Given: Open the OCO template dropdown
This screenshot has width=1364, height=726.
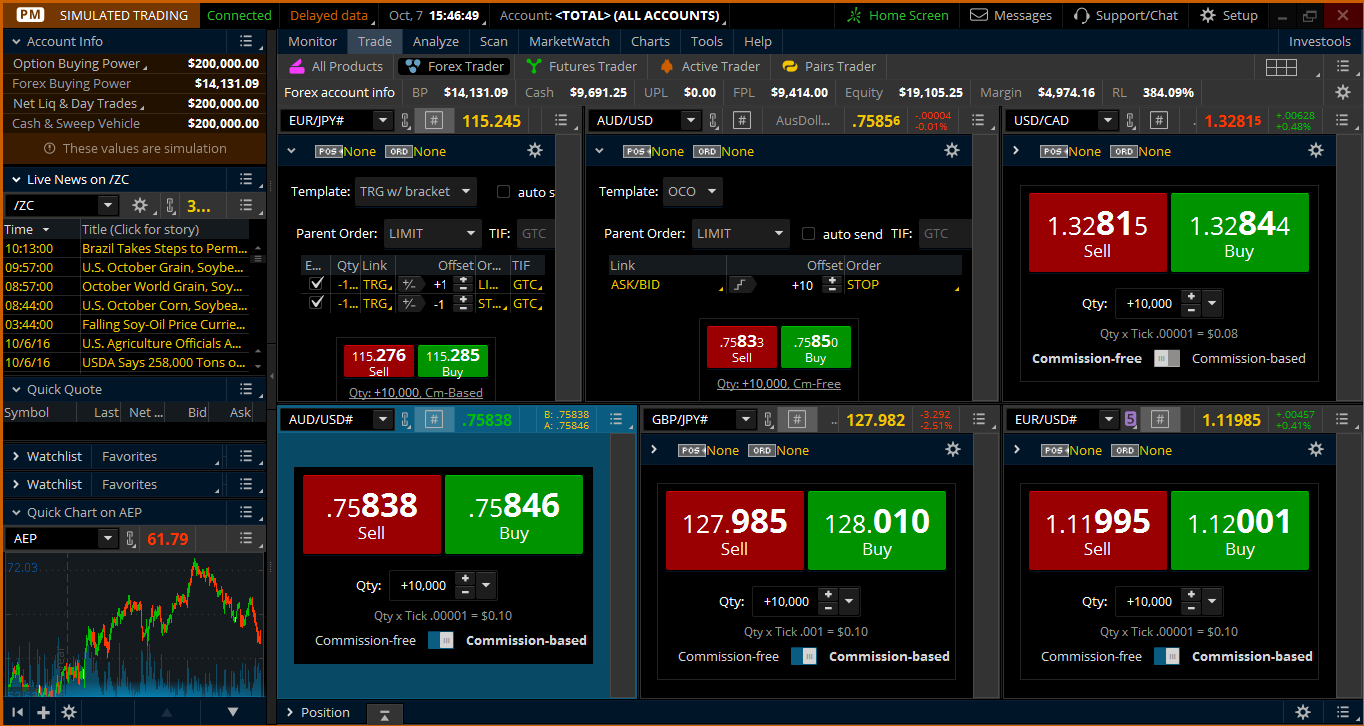Looking at the screenshot, I should click(693, 192).
